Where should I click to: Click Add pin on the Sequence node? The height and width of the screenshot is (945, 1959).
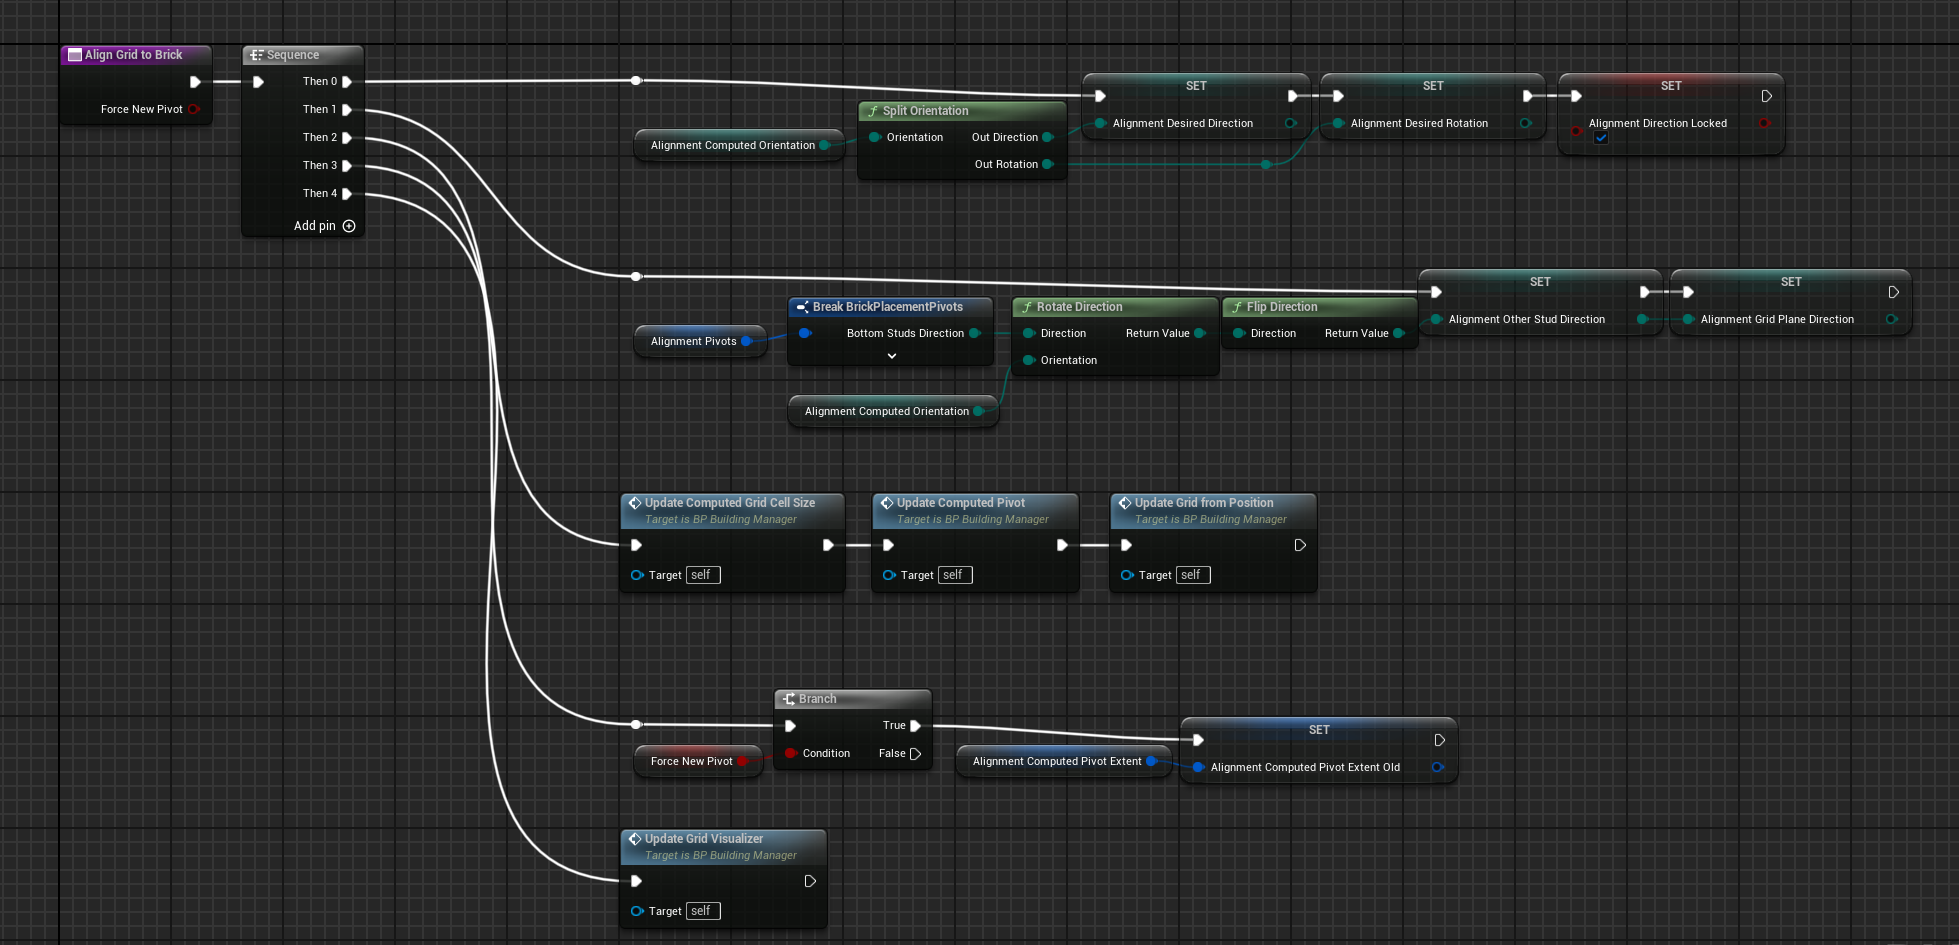coord(349,226)
